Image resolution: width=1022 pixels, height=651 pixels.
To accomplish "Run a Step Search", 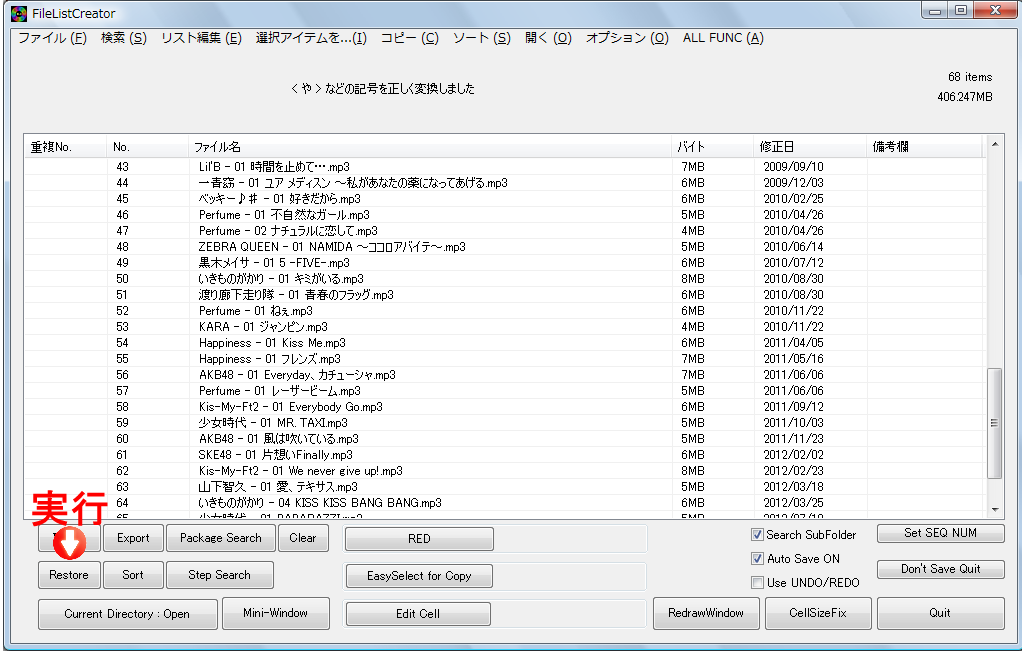I will click(x=219, y=574).
